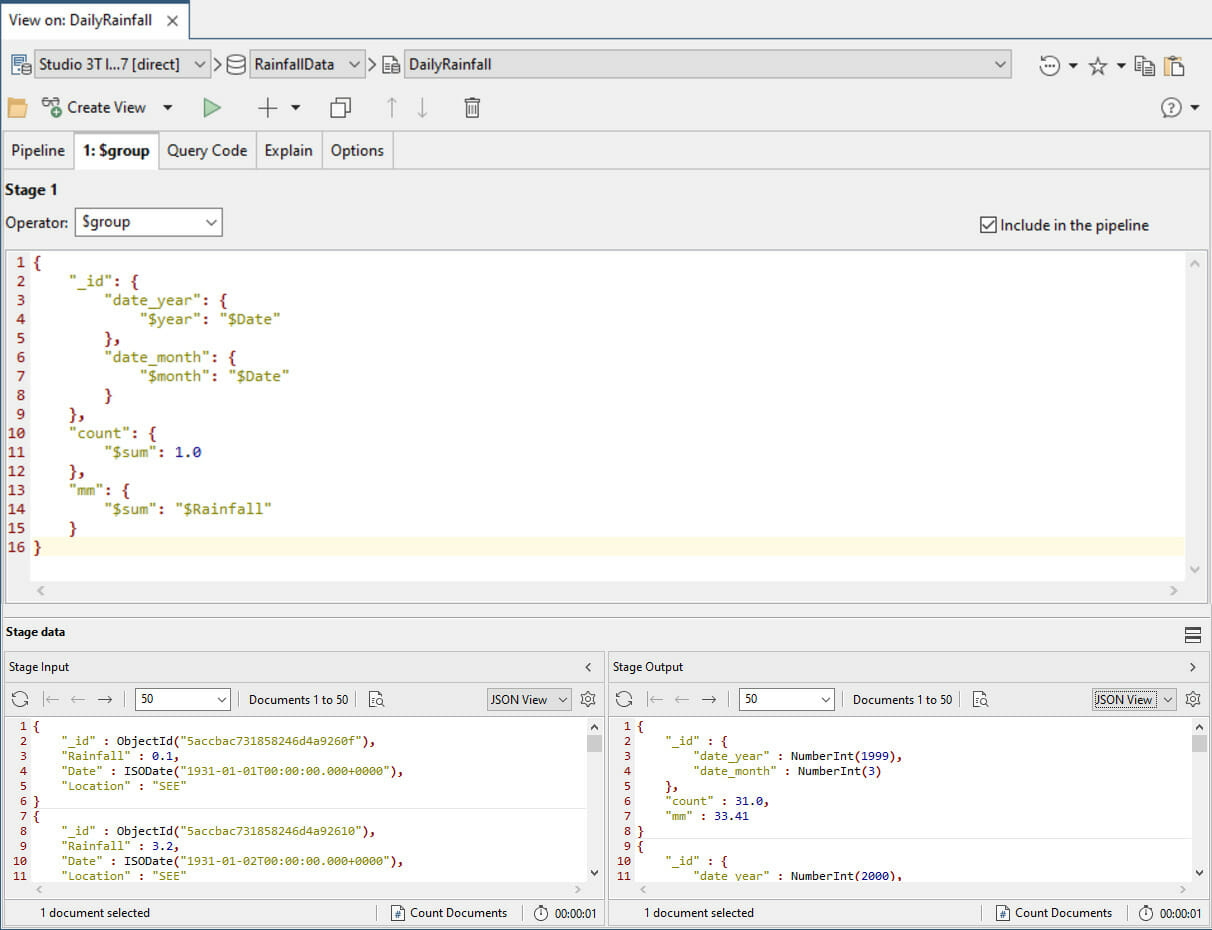Open Stage Output settings gear
The image size is (1212, 930).
1192,700
